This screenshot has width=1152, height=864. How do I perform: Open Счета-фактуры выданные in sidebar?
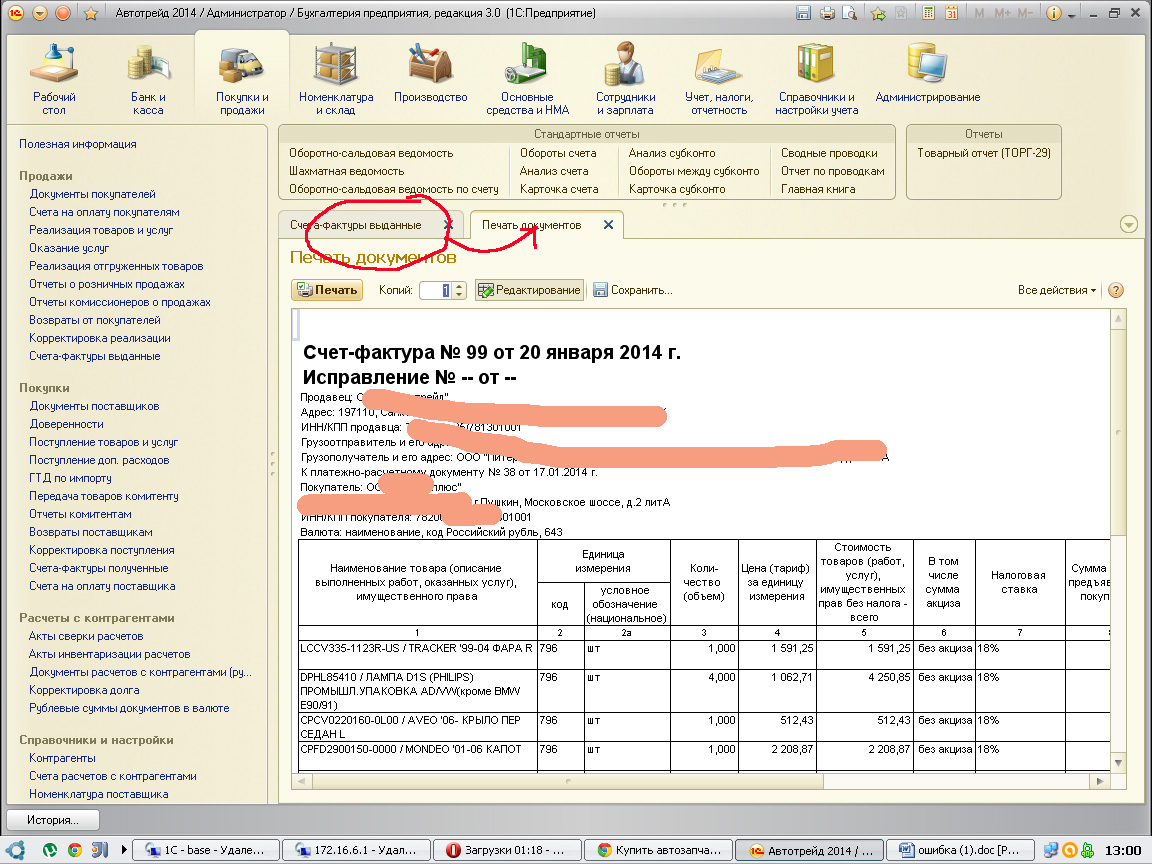pyautogui.click(x=95, y=356)
